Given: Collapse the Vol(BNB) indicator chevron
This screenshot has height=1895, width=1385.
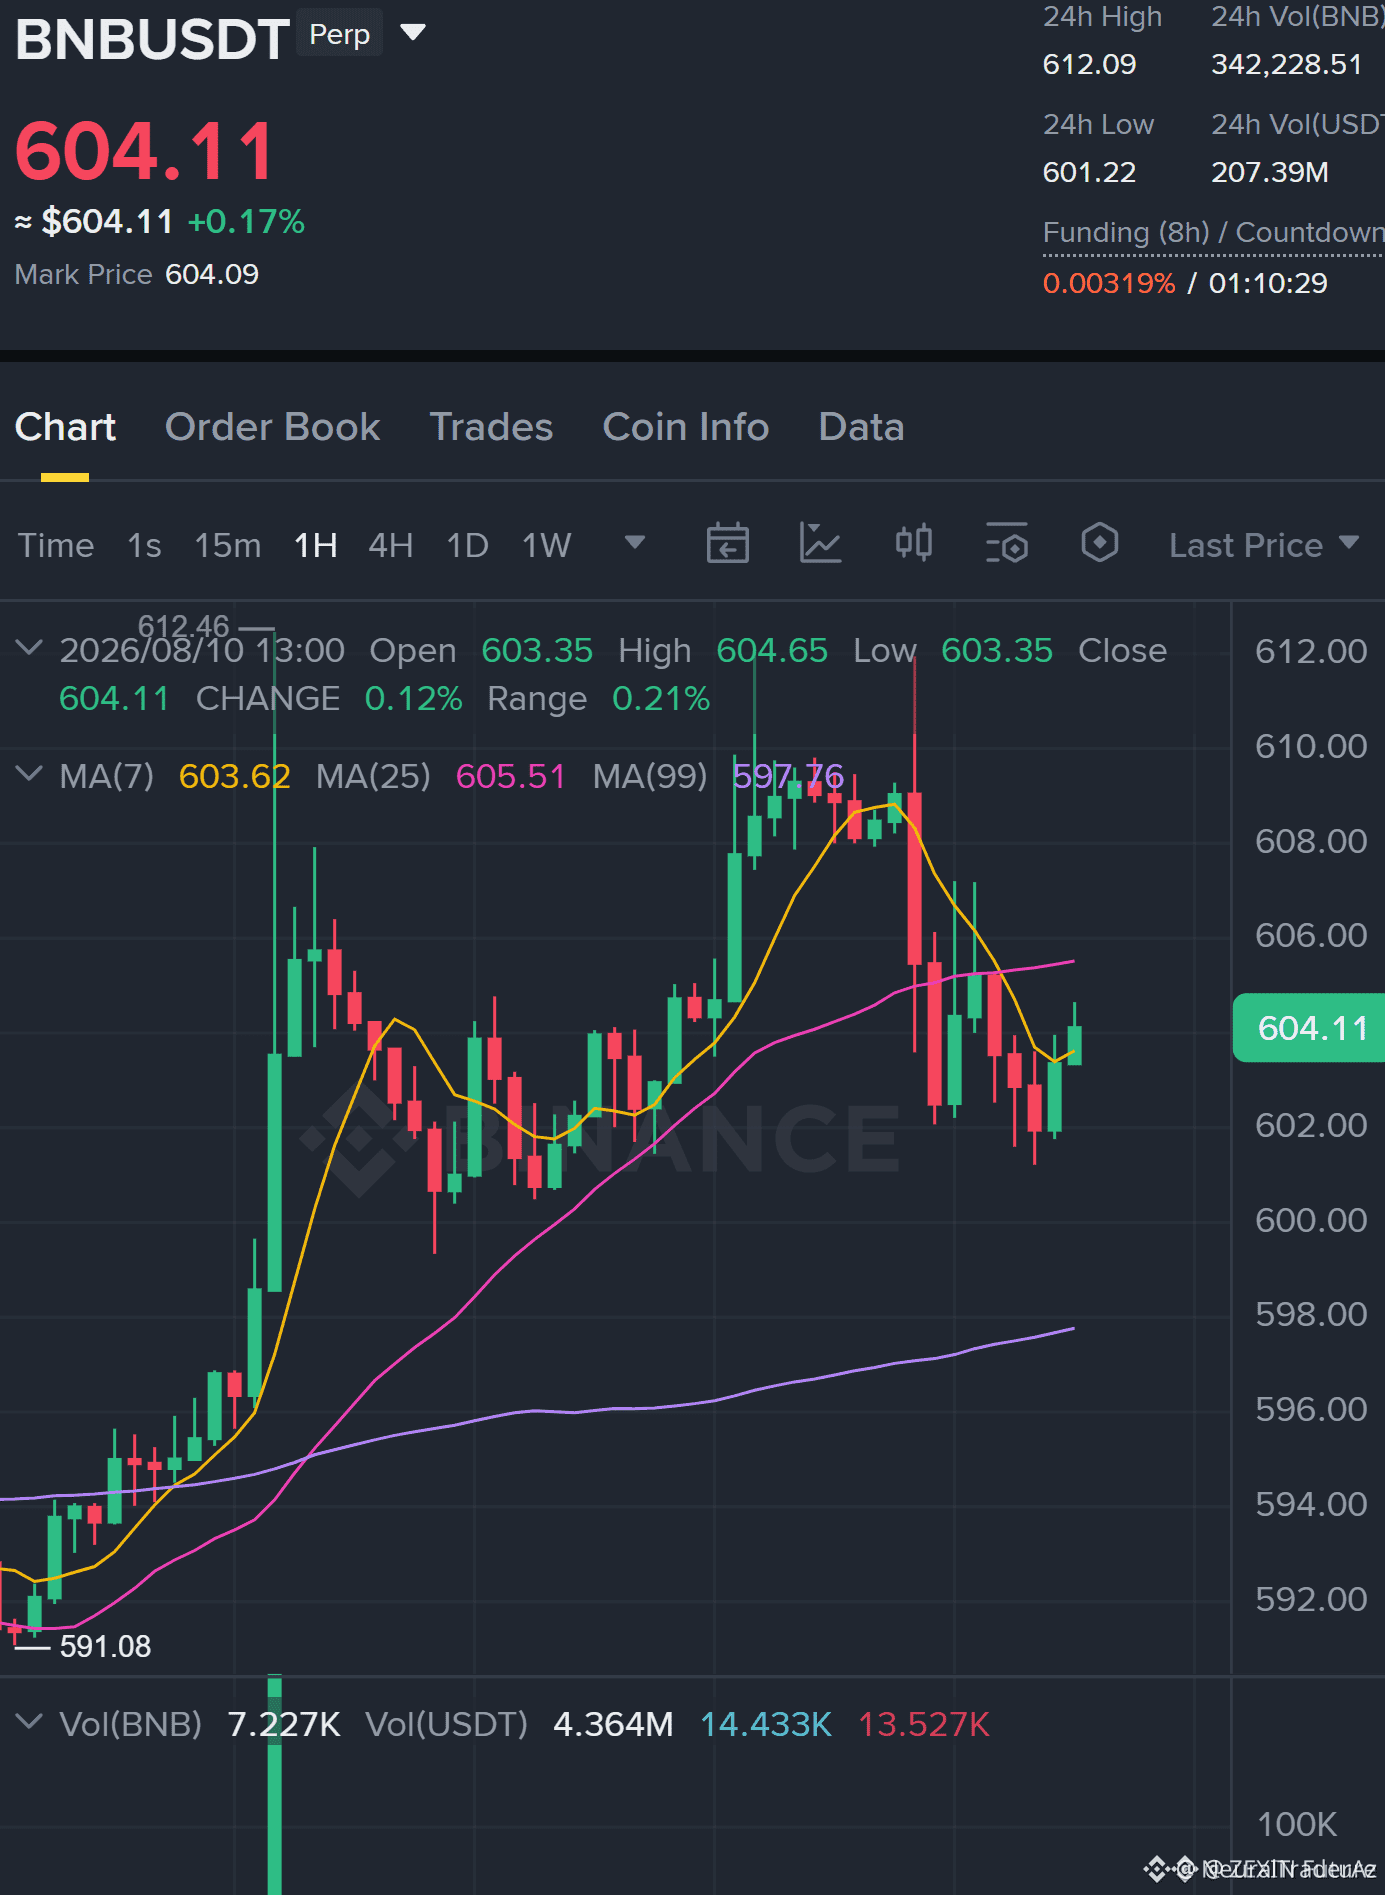Looking at the screenshot, I should (x=30, y=1722).
